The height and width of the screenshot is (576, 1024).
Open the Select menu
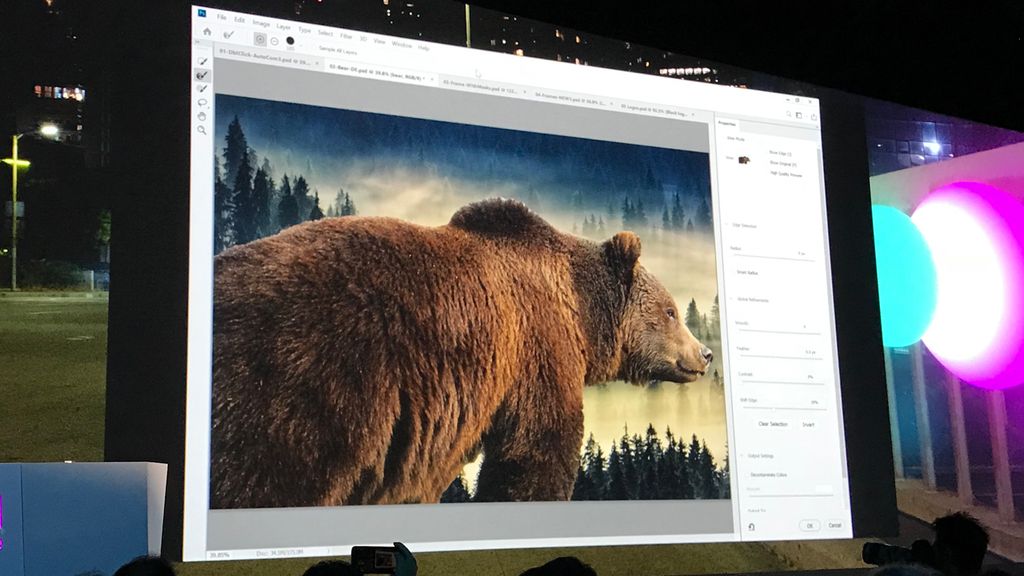[x=325, y=33]
